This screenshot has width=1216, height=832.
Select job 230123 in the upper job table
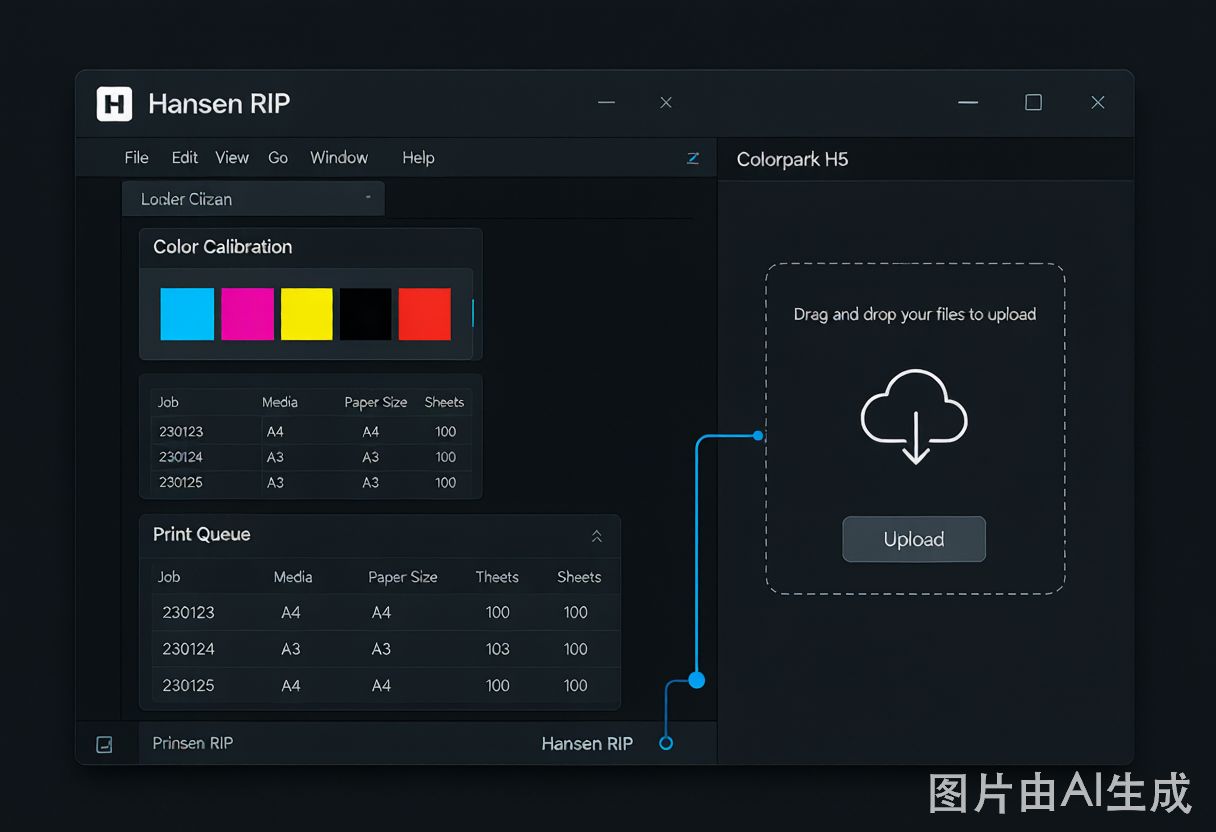(x=310, y=432)
